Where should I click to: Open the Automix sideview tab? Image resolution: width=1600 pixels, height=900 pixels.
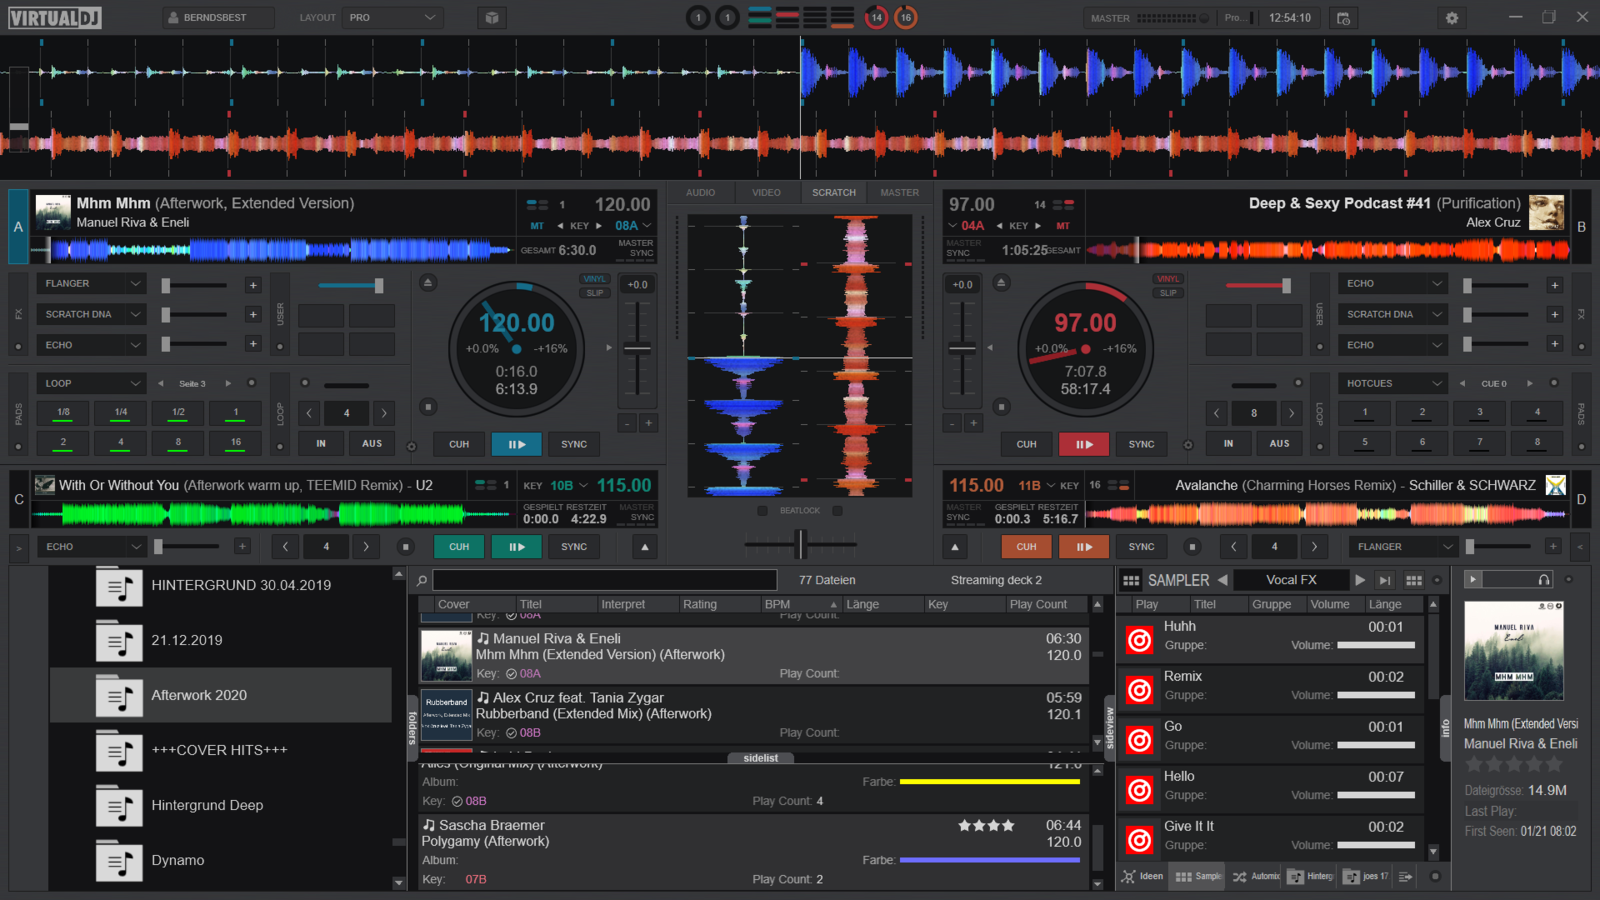point(1256,876)
